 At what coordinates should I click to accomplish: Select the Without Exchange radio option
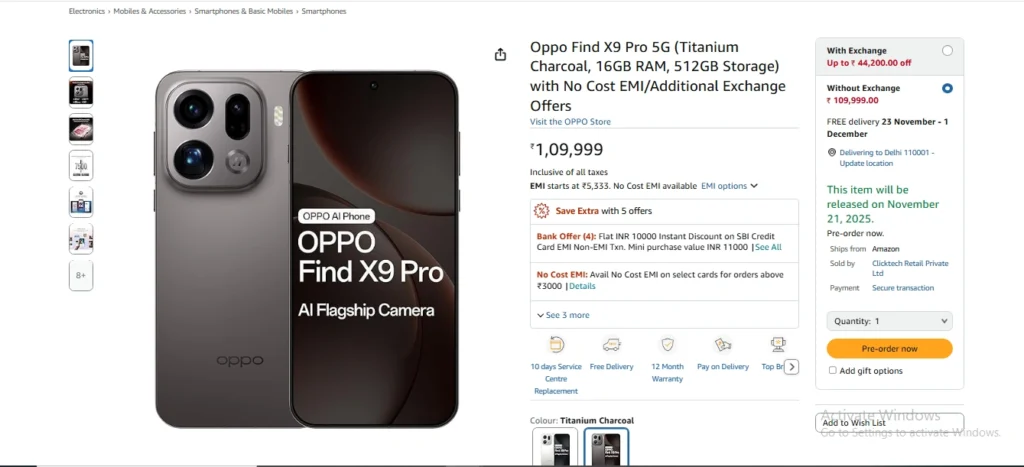[x=947, y=89]
